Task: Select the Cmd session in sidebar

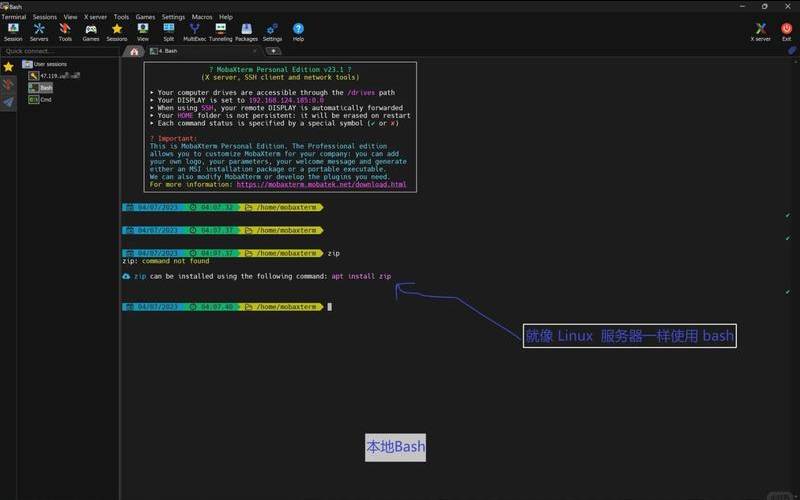Action: coord(40,99)
